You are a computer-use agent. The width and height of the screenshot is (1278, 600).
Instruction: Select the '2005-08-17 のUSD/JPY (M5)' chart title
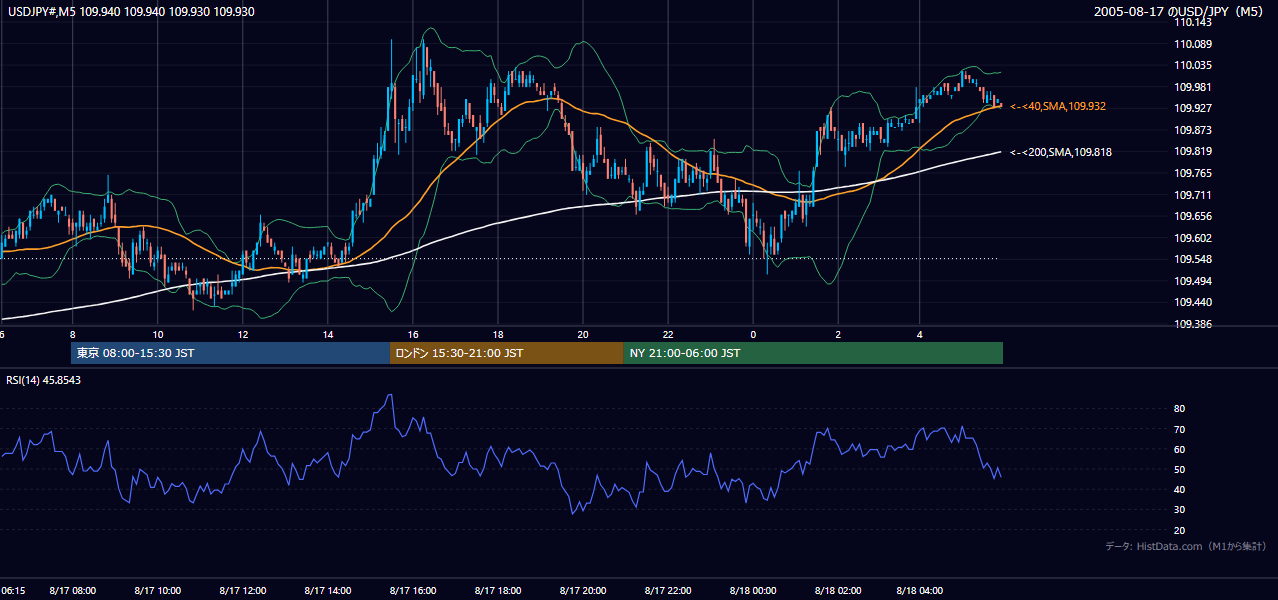[1180, 12]
